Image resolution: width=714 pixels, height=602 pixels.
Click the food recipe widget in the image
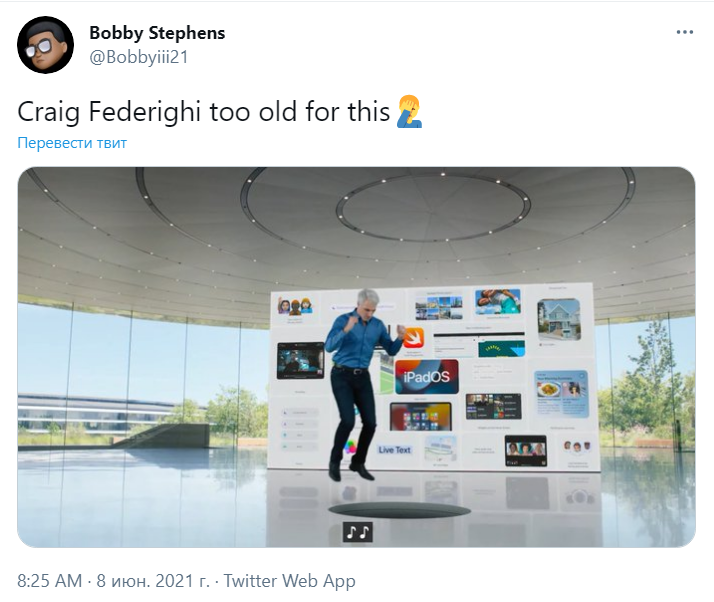coord(560,390)
